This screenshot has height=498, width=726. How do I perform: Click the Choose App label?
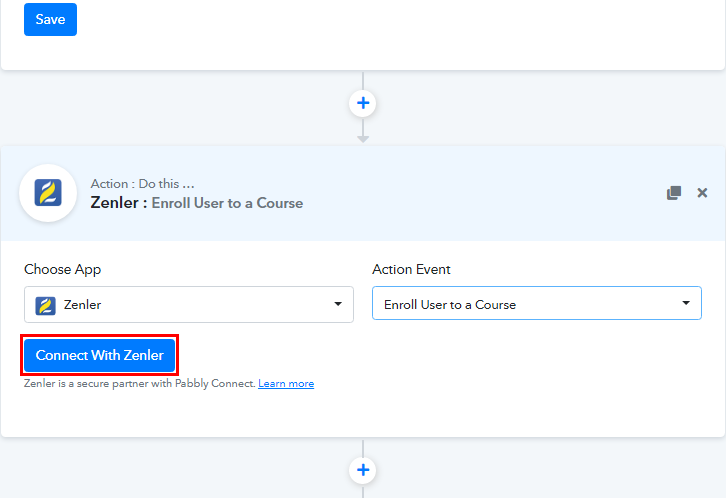pyautogui.click(x=63, y=269)
